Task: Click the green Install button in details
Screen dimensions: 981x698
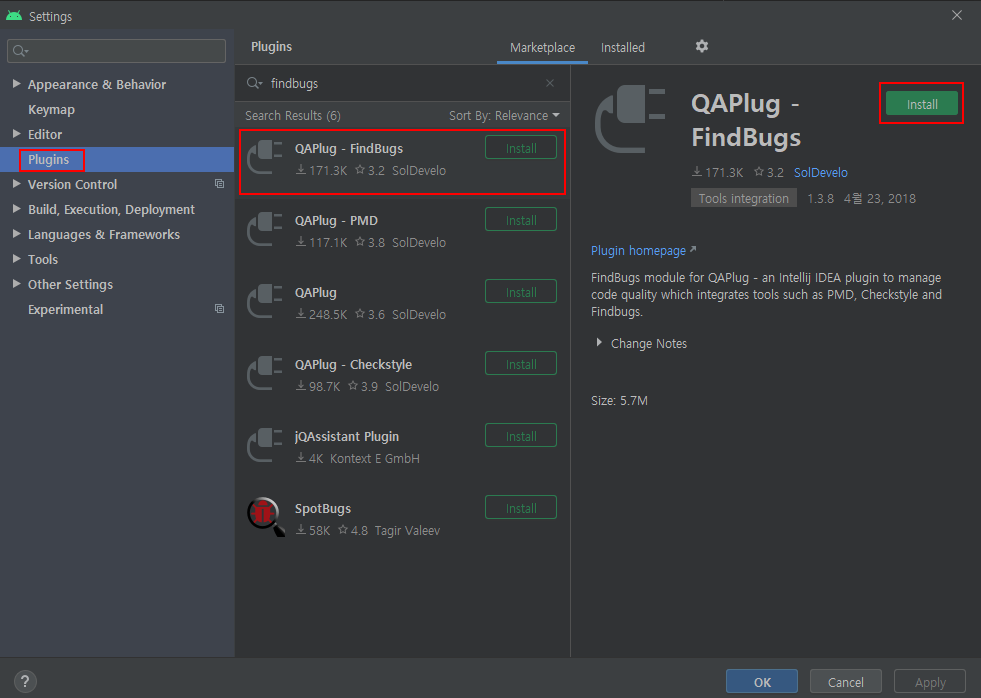Action: [922, 104]
